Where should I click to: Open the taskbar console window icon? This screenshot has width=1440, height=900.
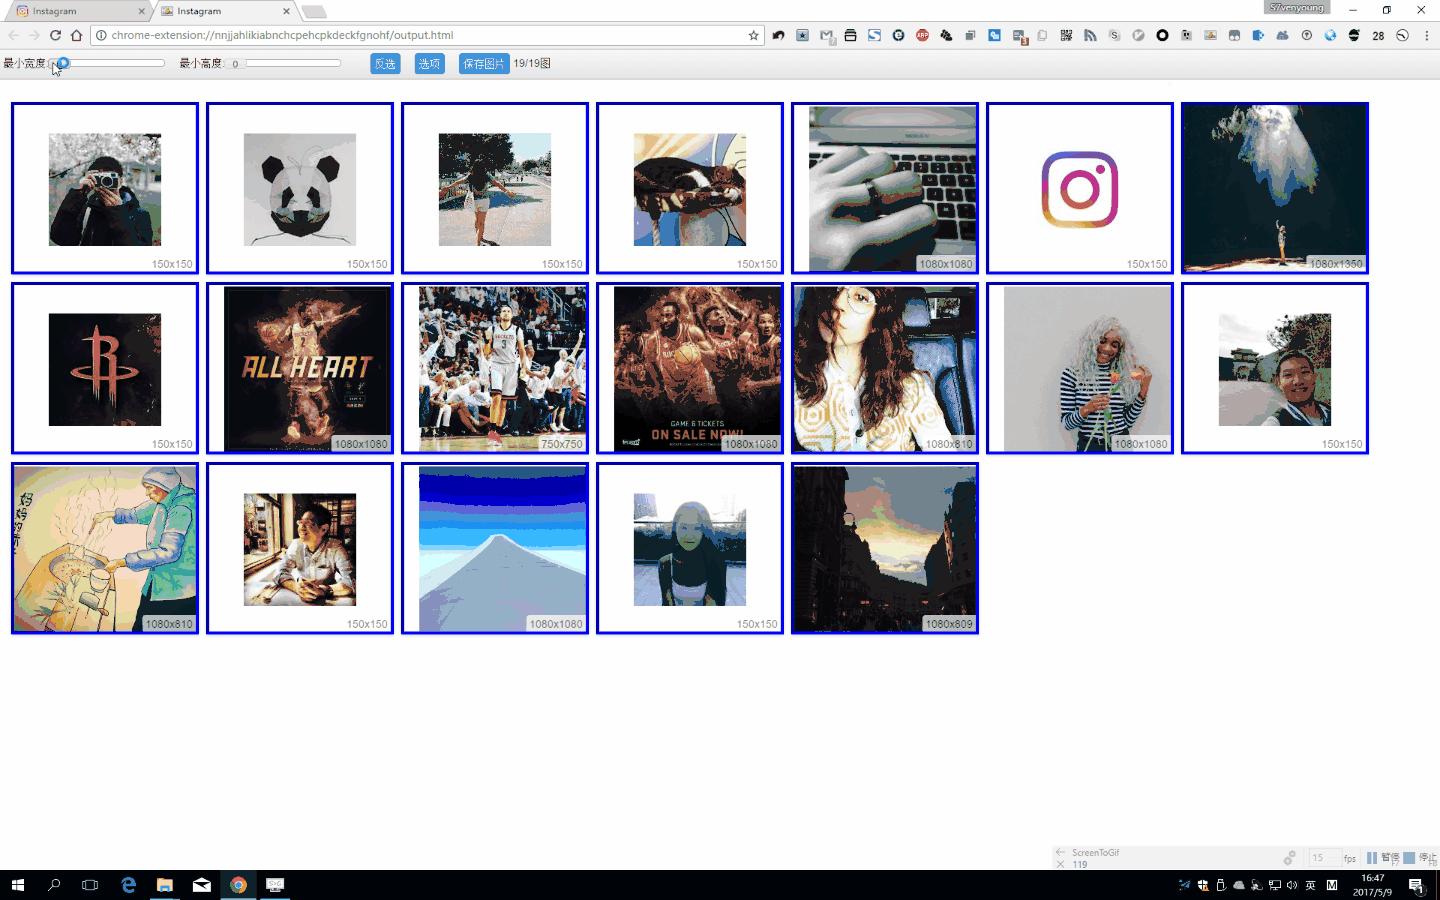click(275, 885)
